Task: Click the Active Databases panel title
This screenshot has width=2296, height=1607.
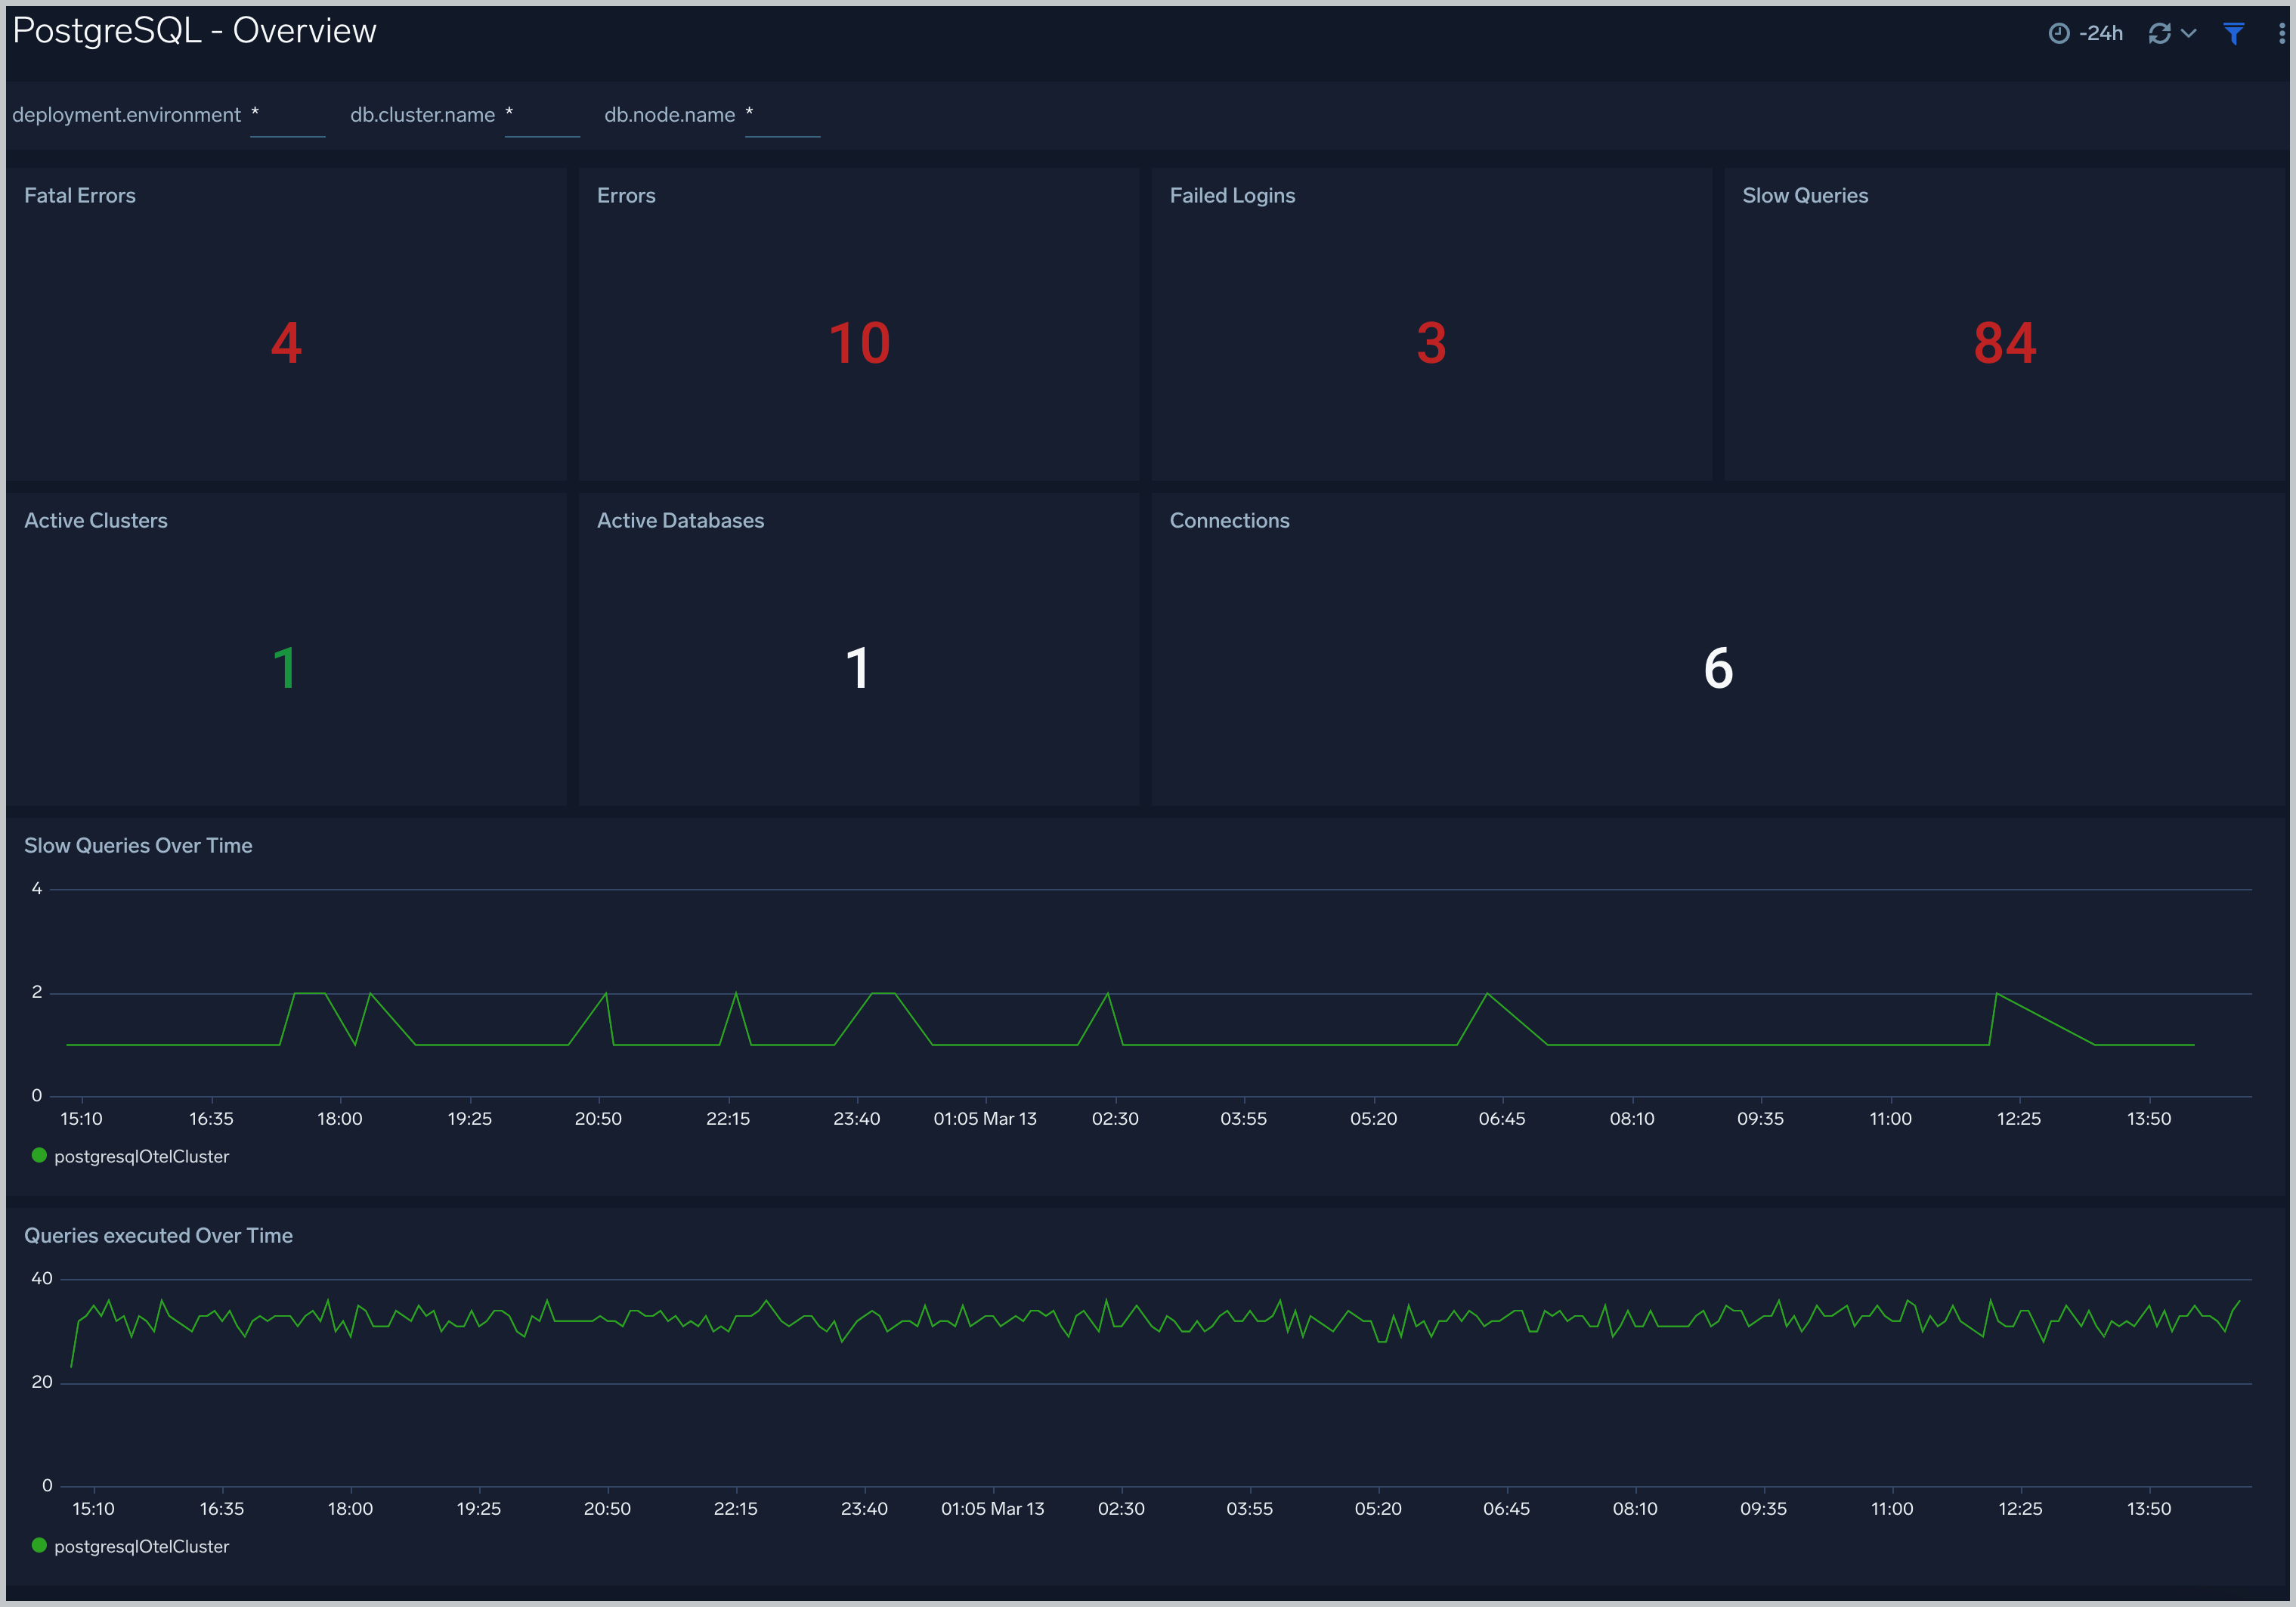Action: (x=680, y=521)
